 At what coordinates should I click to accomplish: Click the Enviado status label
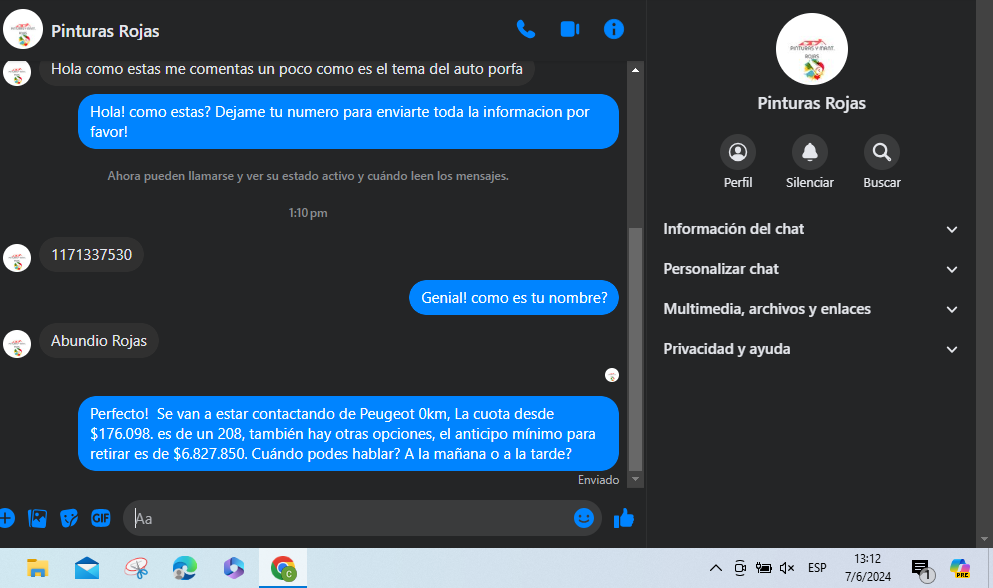point(598,480)
